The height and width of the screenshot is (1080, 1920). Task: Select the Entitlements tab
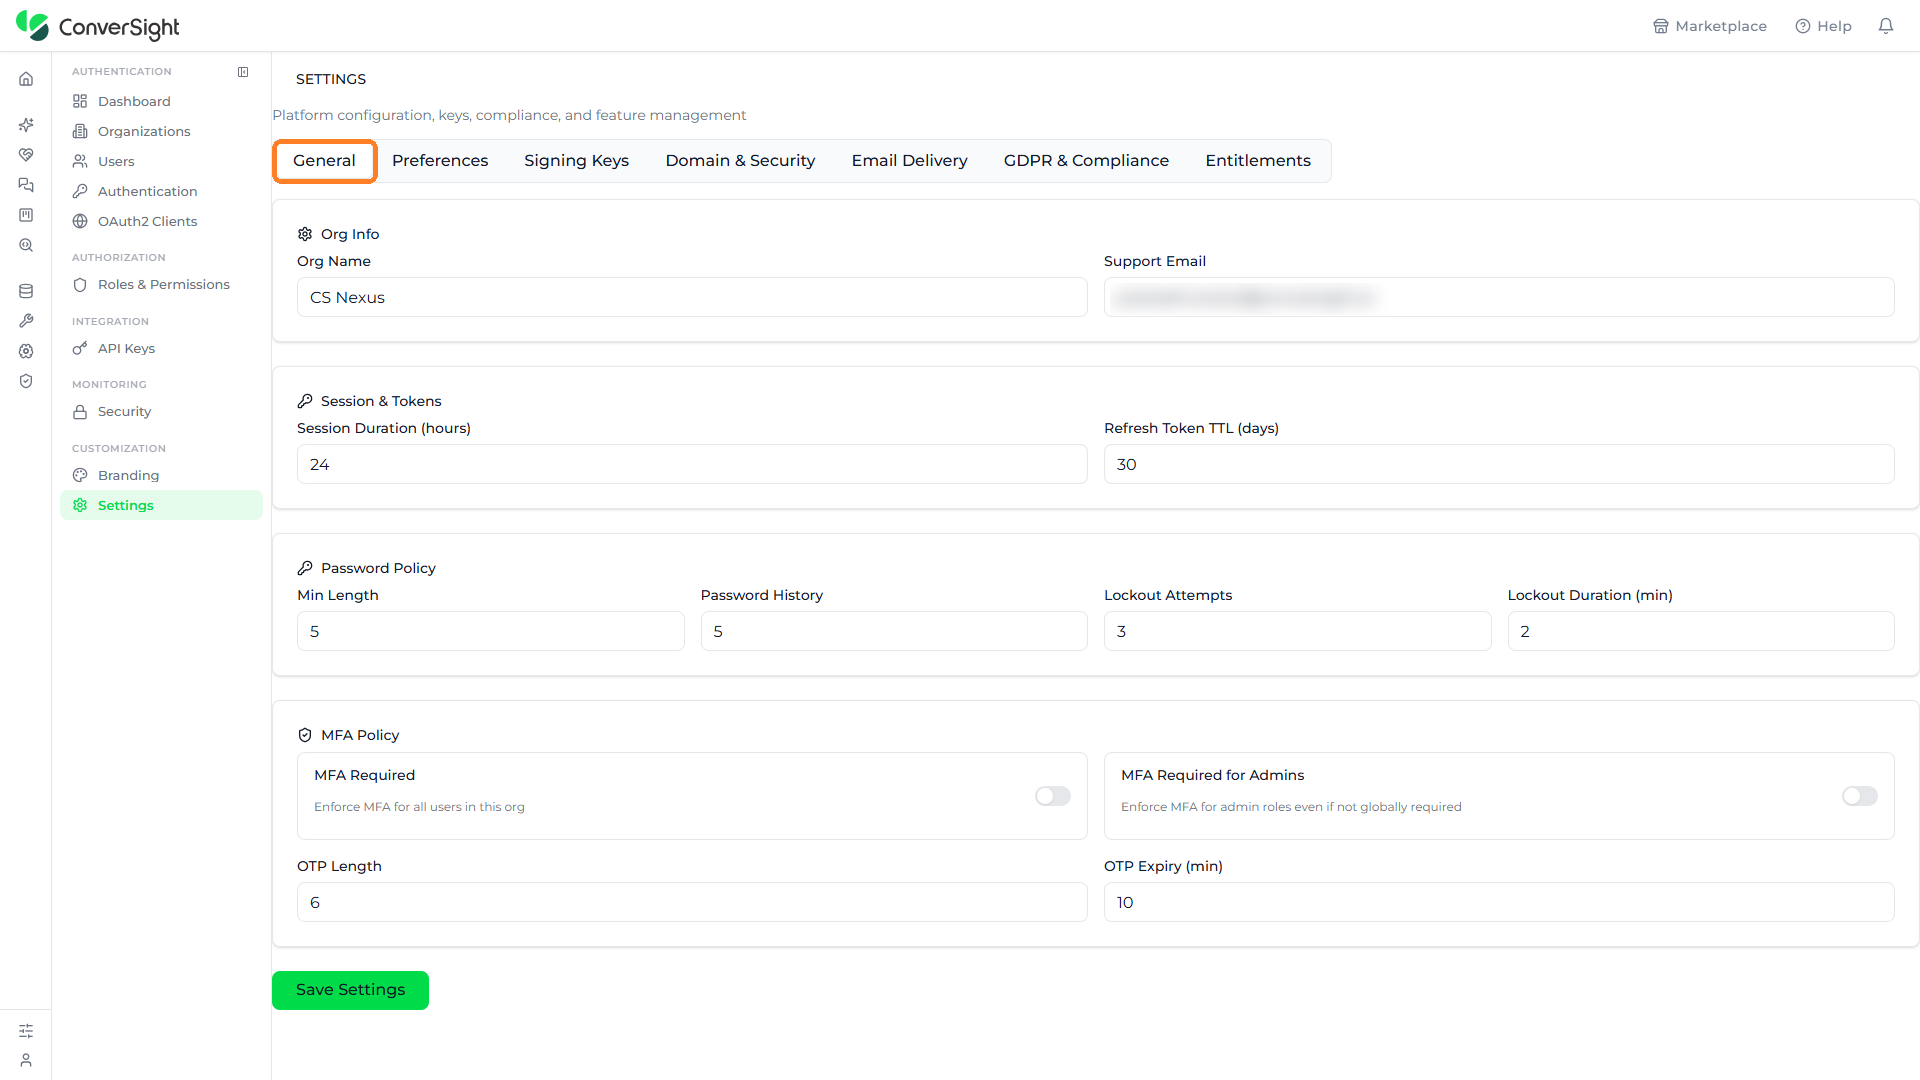coord(1258,161)
